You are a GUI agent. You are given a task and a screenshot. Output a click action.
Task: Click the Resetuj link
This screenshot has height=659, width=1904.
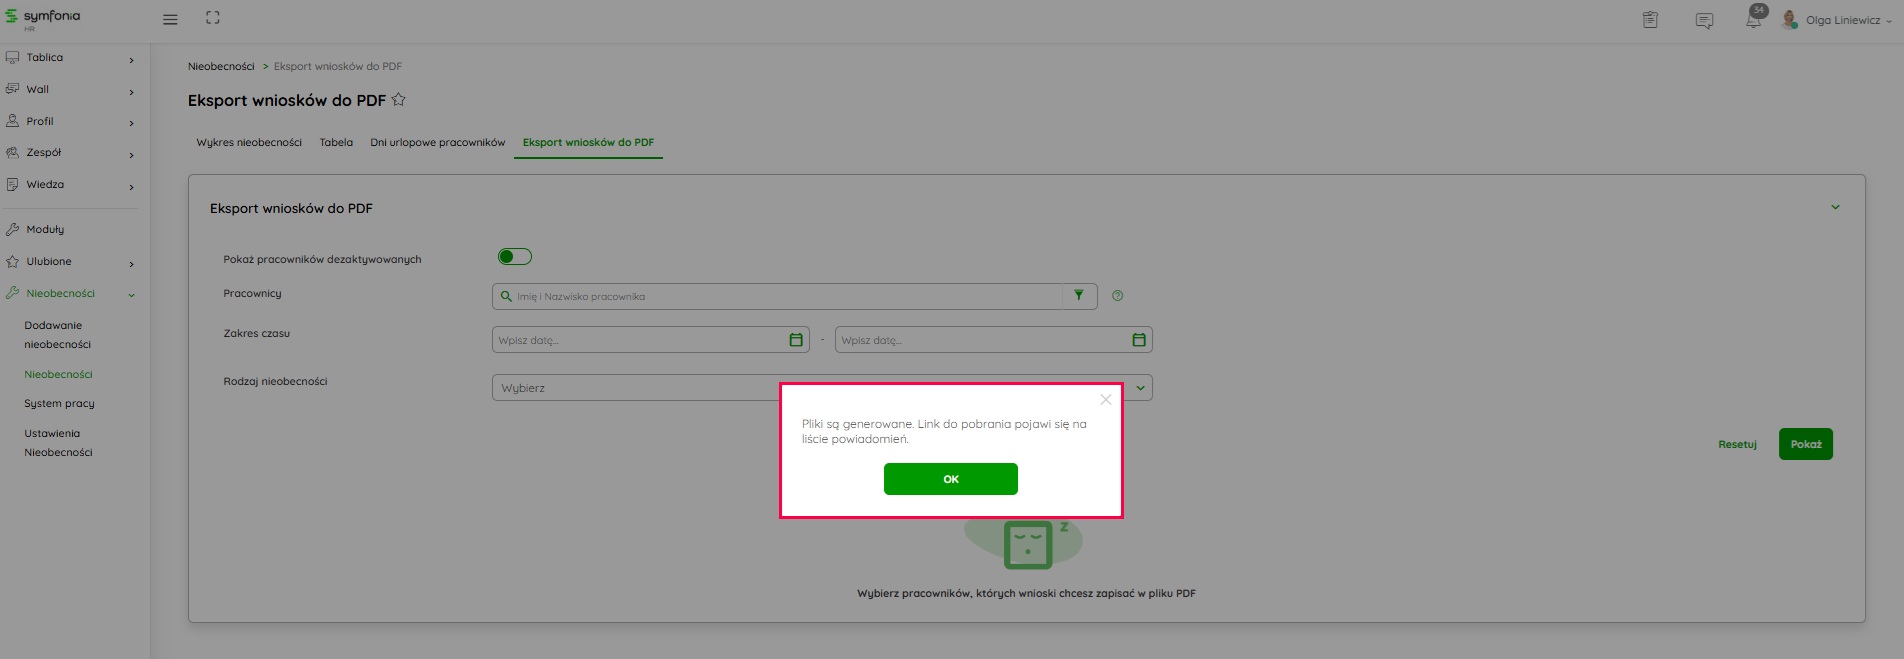click(x=1737, y=444)
